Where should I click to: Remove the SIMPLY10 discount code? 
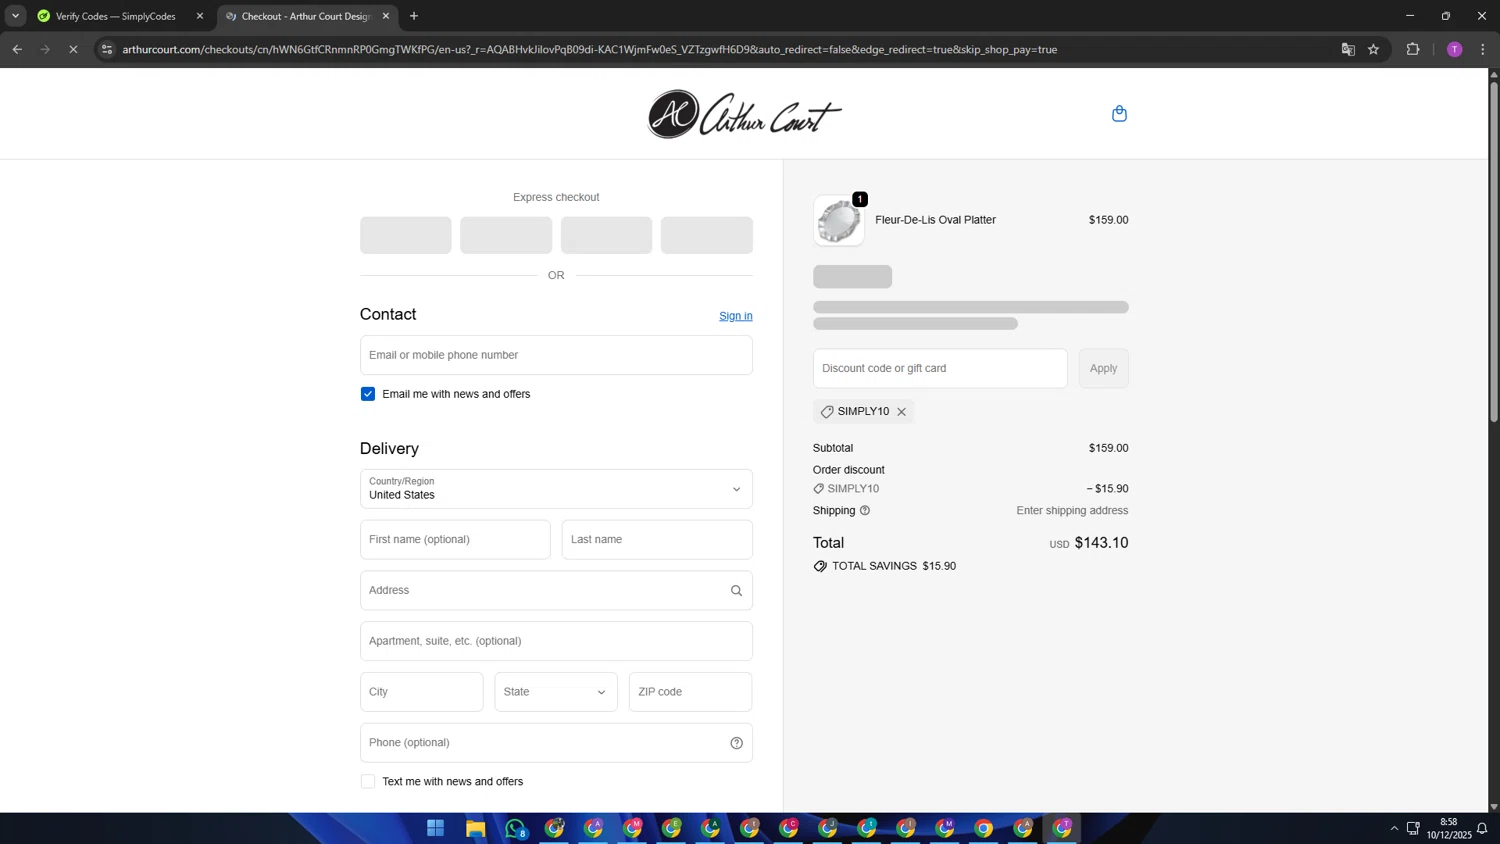pyautogui.click(x=901, y=412)
